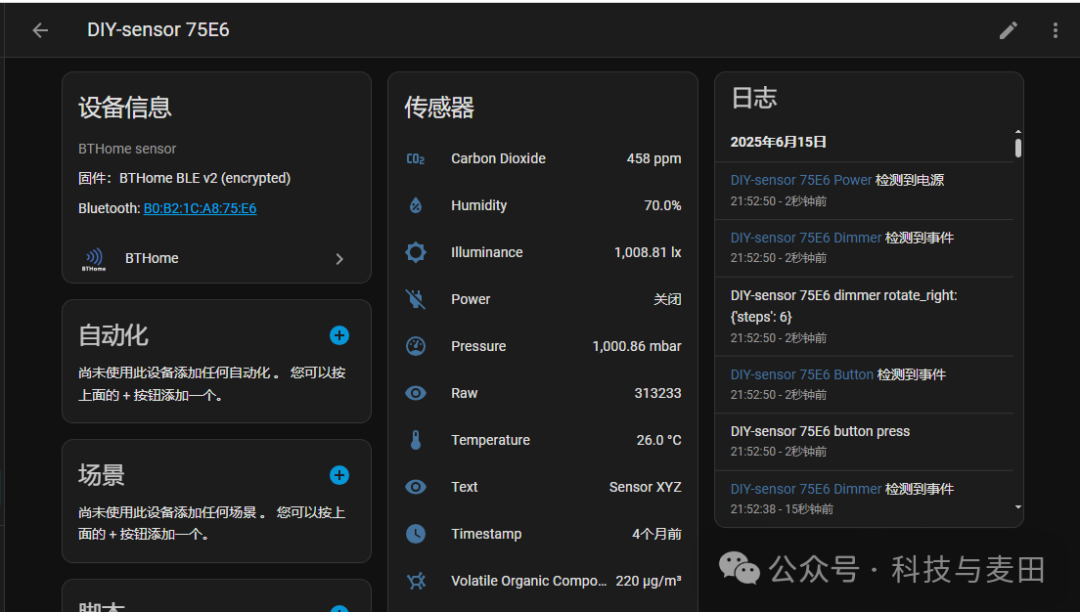Click the Temperature thermometer icon
Image resolution: width=1080 pixels, height=612 pixels.
pyautogui.click(x=415, y=440)
